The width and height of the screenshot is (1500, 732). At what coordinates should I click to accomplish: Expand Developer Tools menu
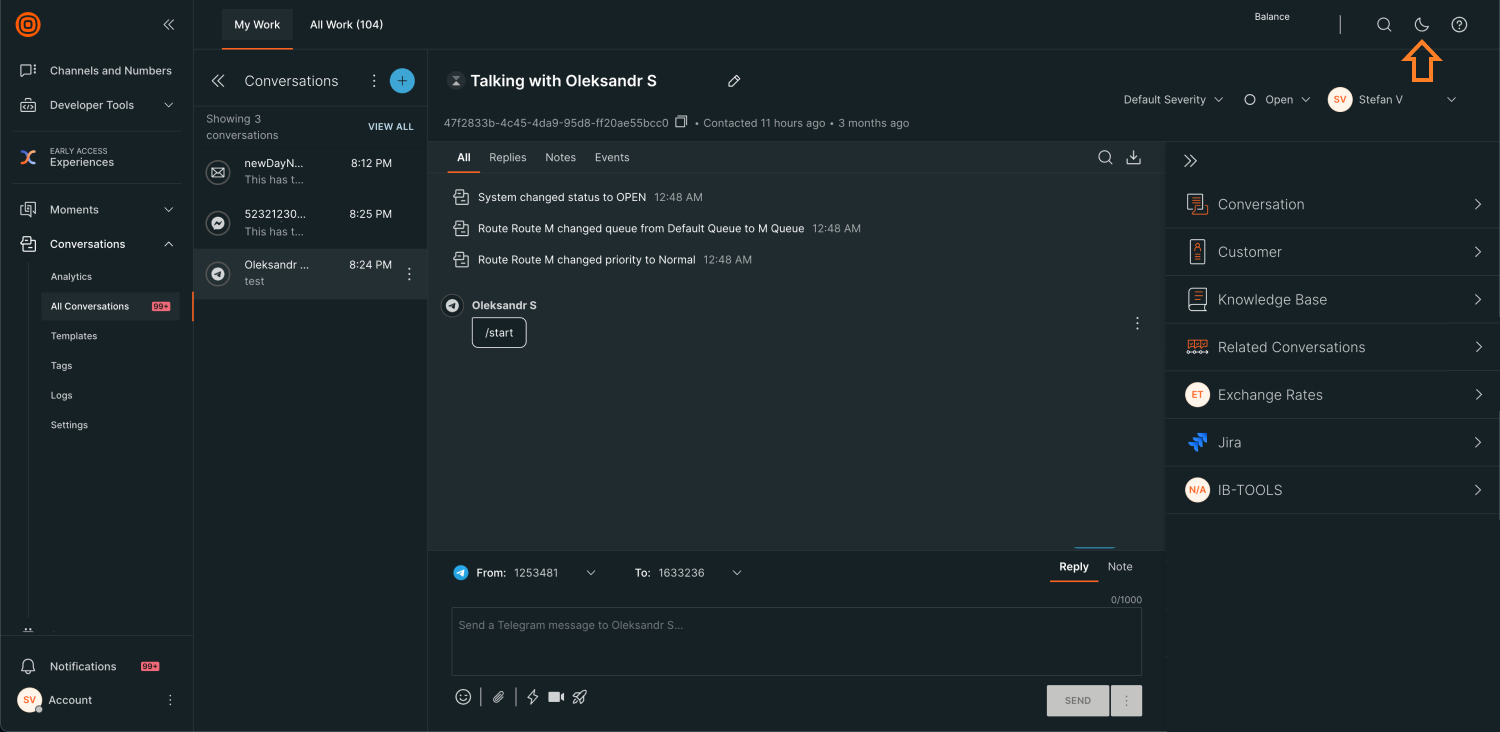[96, 105]
